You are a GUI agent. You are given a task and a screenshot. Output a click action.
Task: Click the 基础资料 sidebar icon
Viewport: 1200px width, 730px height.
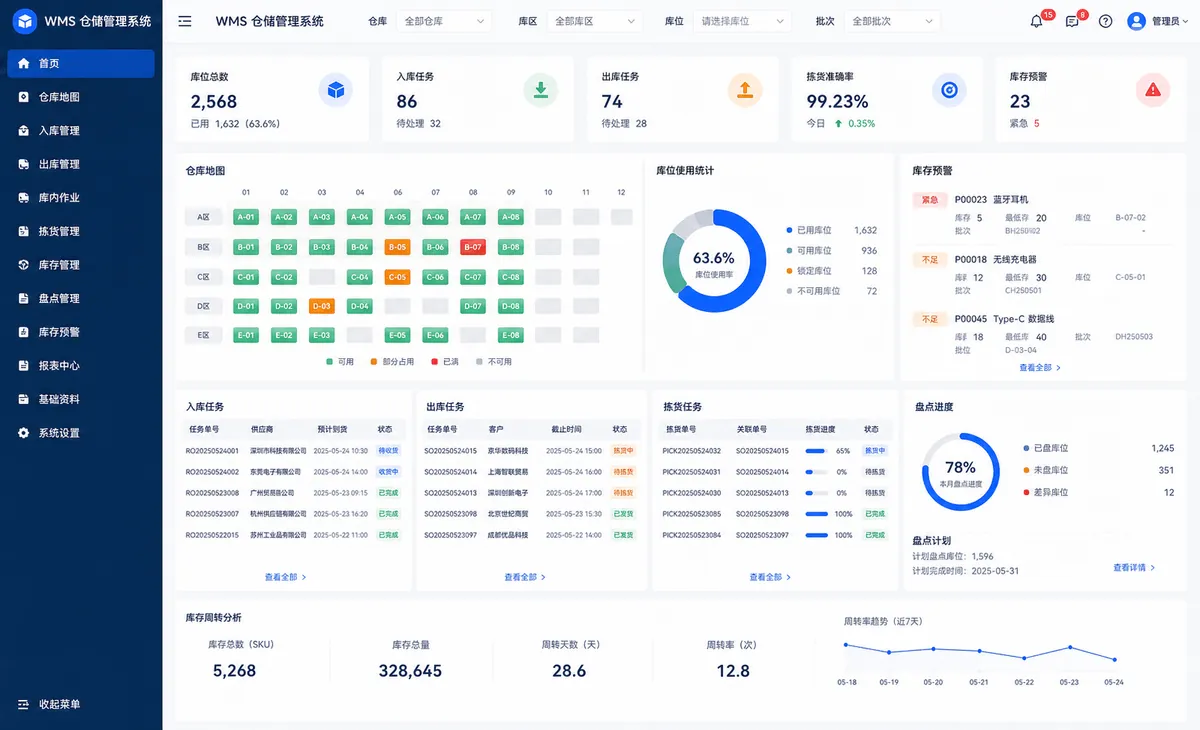(24, 399)
